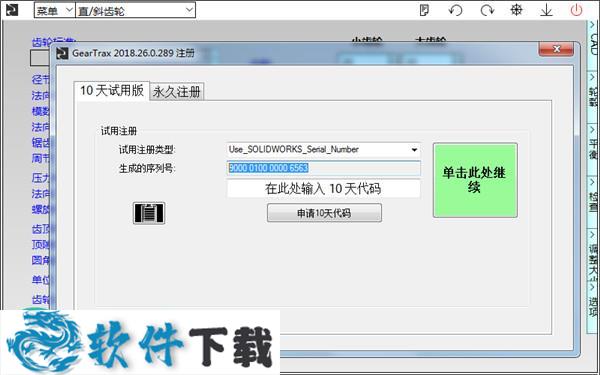The image size is (600, 375).
Task: Switch to the 永久注册 tab
Action: [176, 91]
